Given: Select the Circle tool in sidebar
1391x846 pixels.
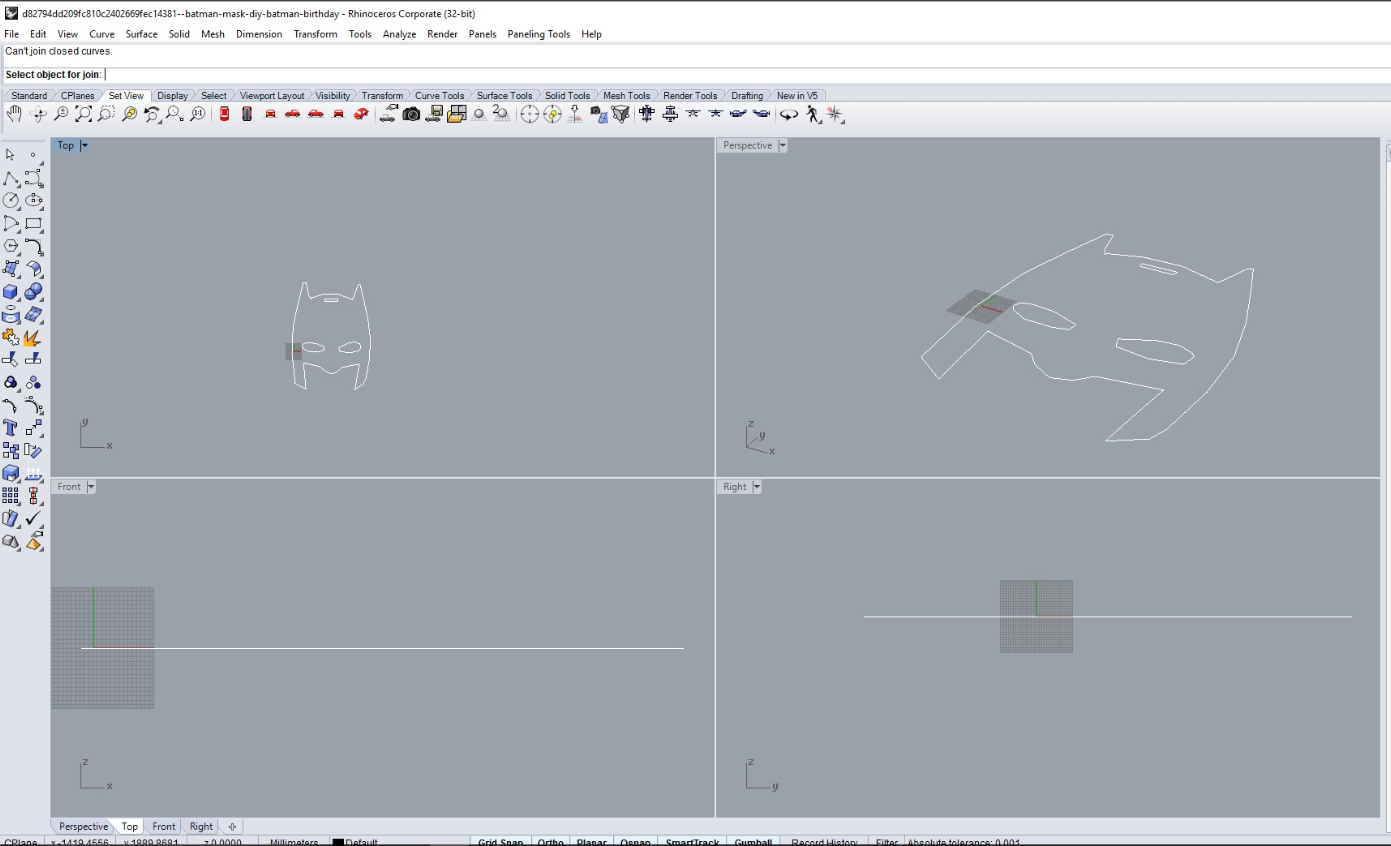Looking at the screenshot, I should click(11, 200).
